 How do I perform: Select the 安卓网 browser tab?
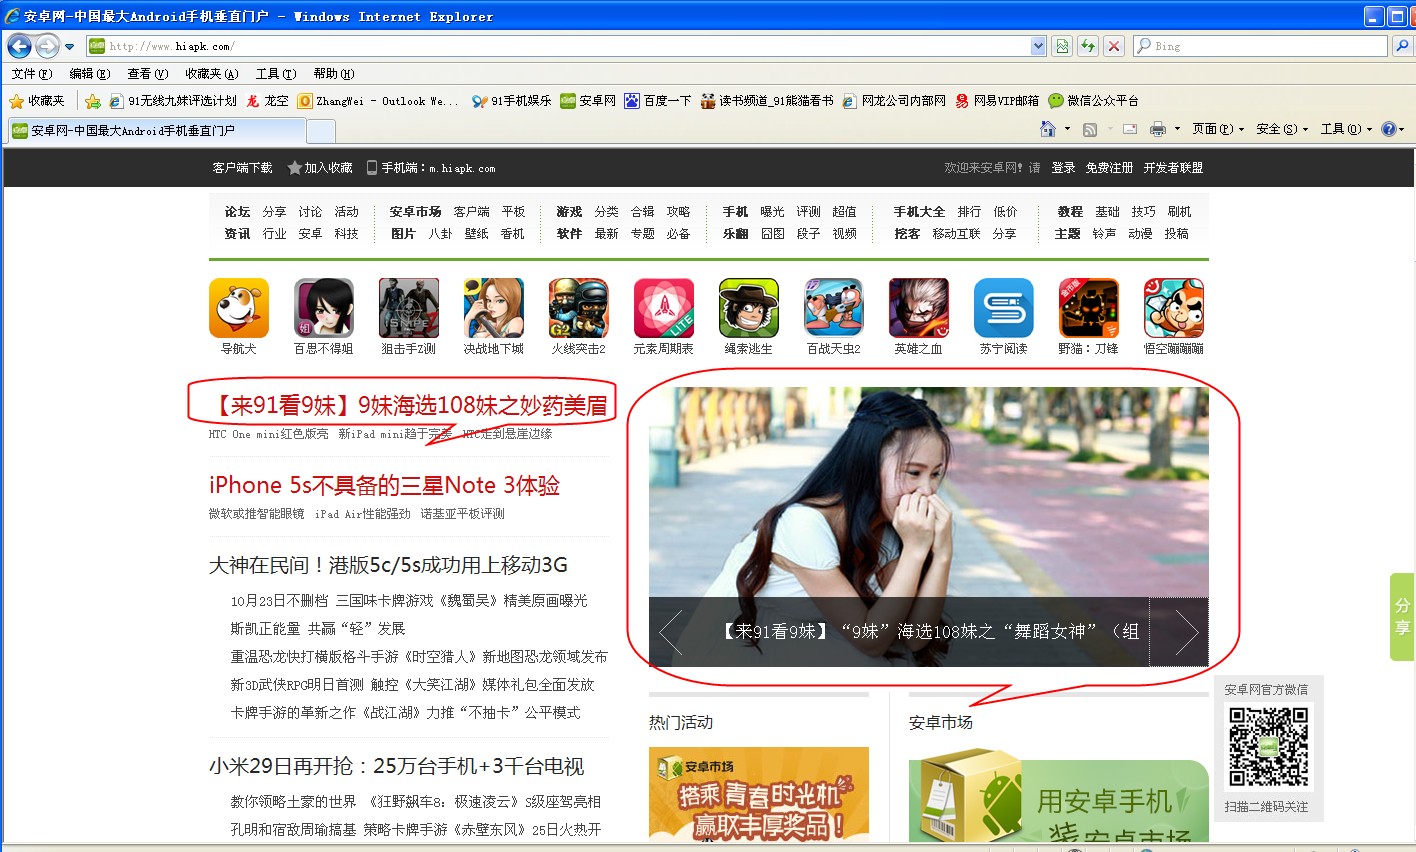157,131
